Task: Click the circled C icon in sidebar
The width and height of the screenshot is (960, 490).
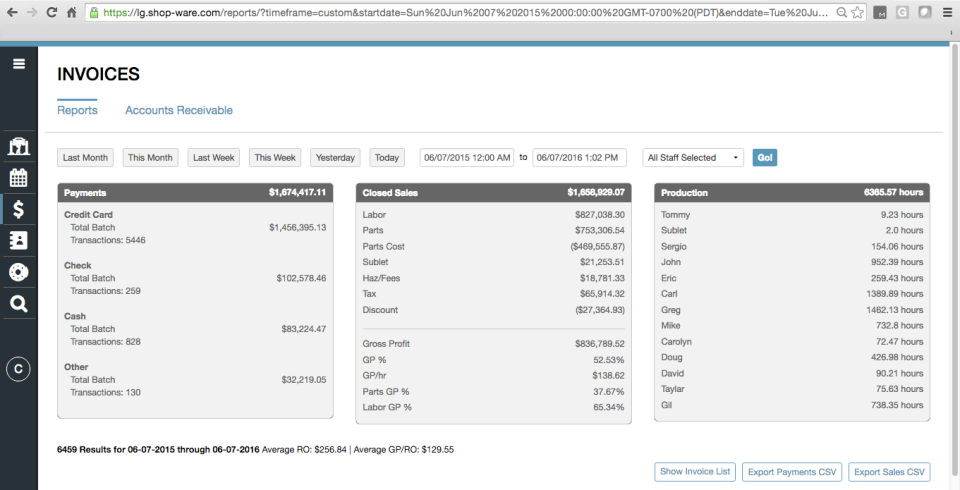Action: (18, 369)
